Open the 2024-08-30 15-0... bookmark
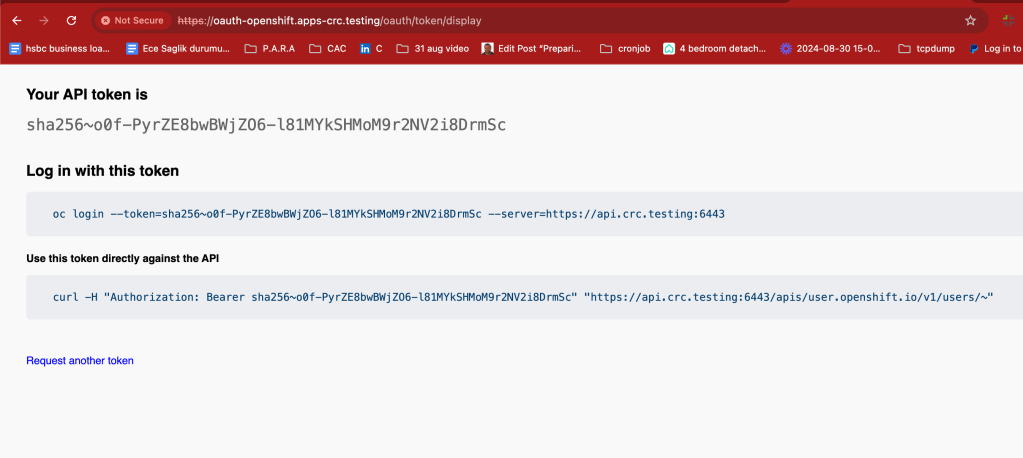The width and height of the screenshot is (1023, 458). [831, 48]
